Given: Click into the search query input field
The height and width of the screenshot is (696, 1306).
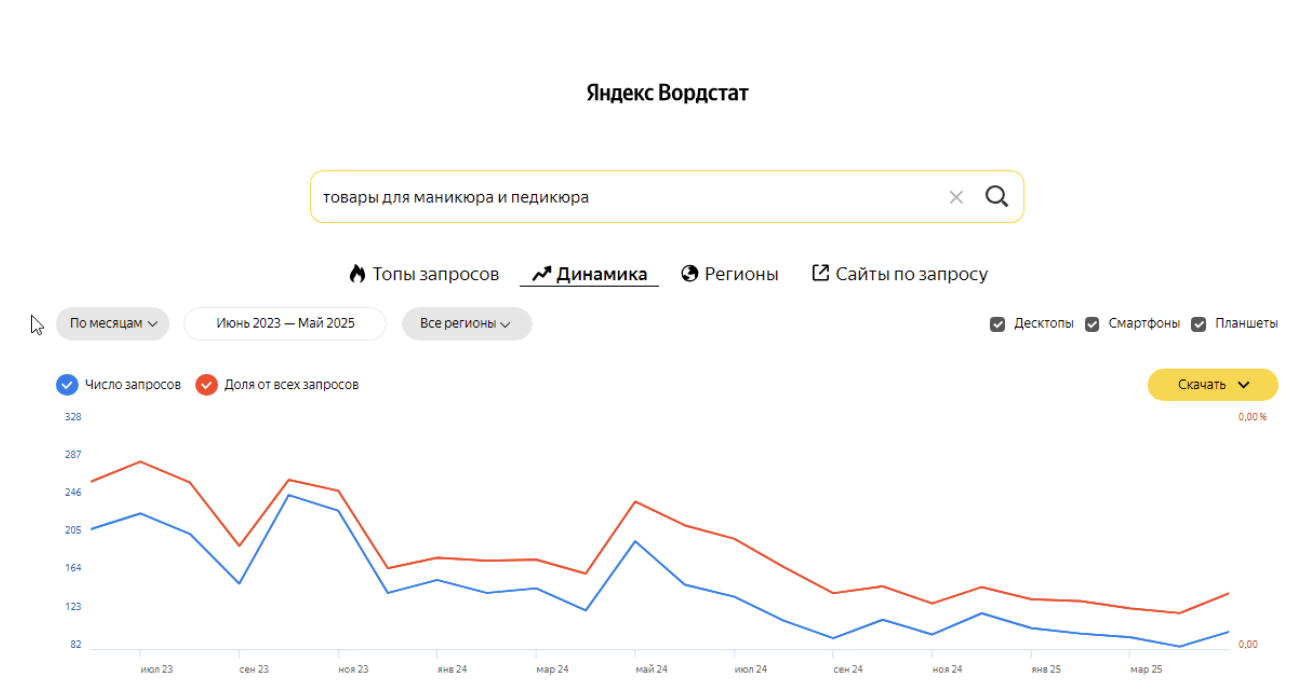Looking at the screenshot, I should [x=620, y=197].
